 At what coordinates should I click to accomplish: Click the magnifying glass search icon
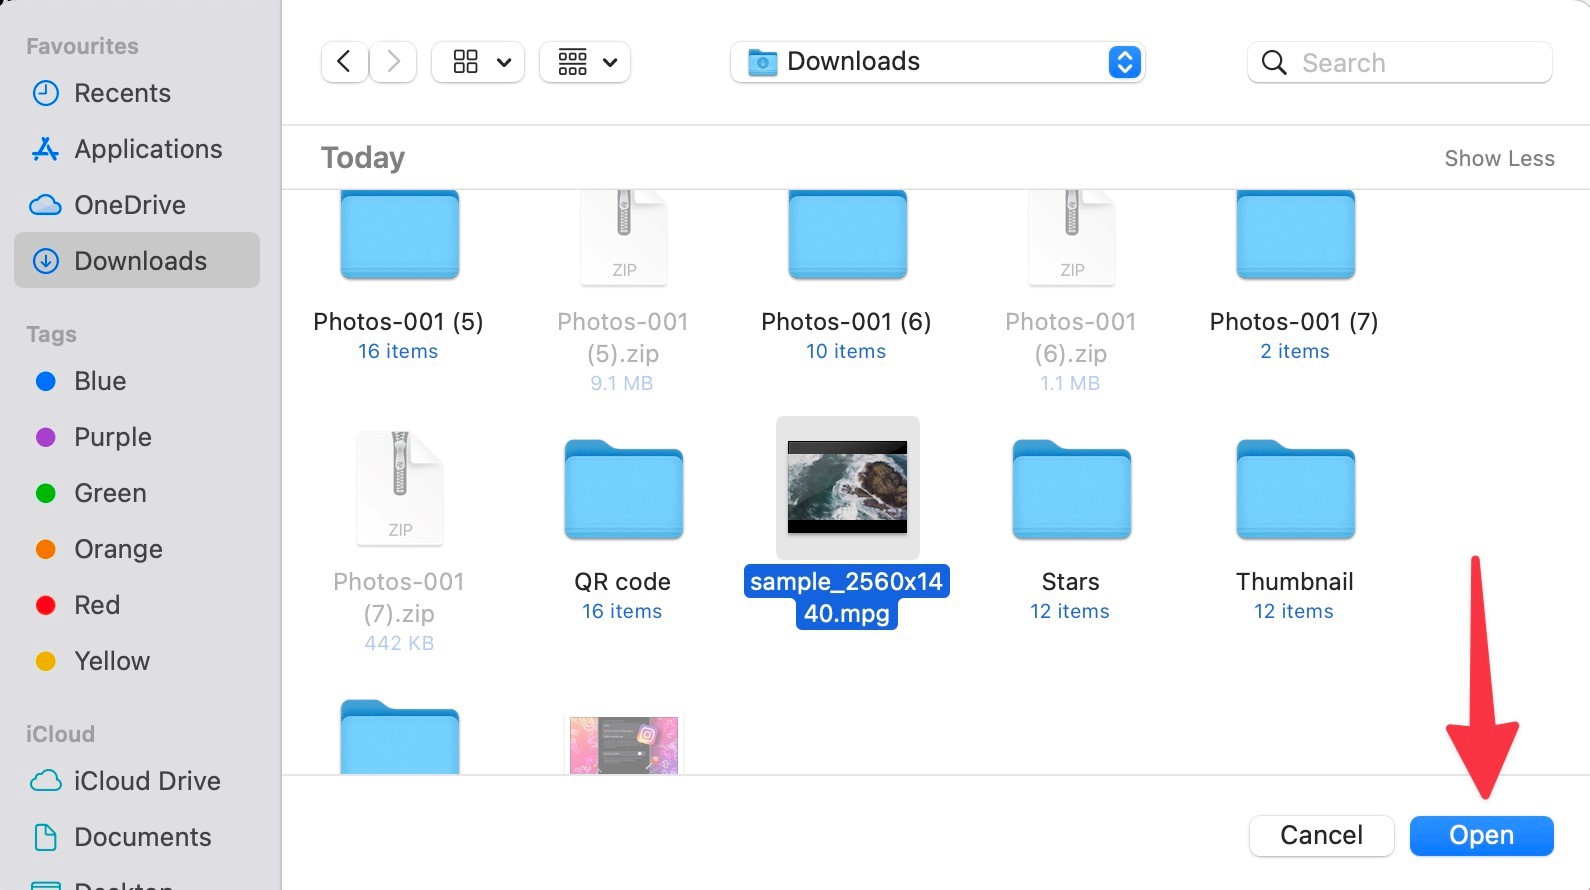(1274, 63)
